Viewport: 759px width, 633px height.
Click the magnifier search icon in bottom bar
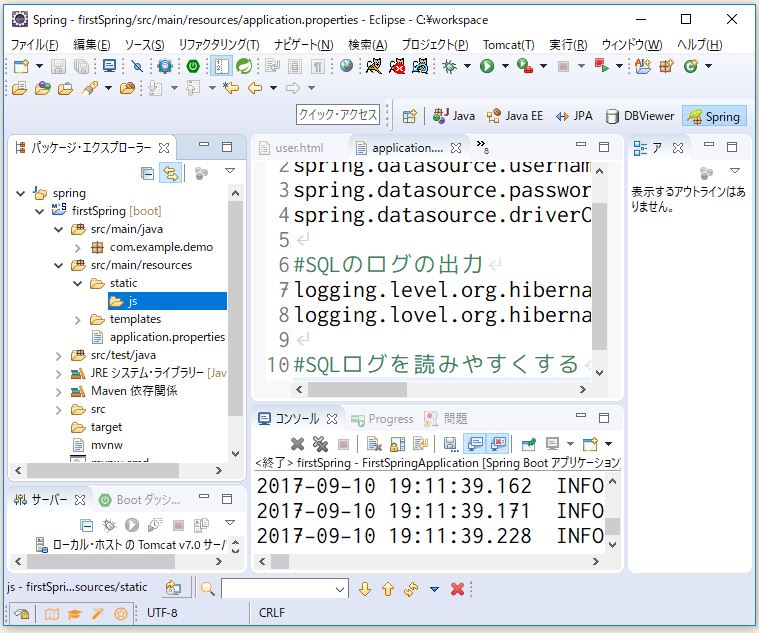[208, 589]
